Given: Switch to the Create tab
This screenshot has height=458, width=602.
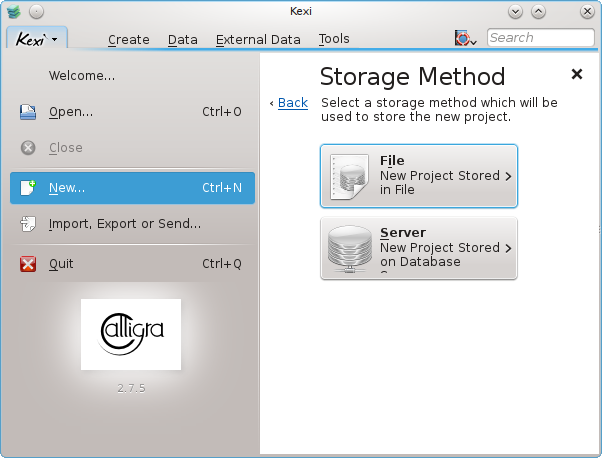Looking at the screenshot, I should click(128, 40).
